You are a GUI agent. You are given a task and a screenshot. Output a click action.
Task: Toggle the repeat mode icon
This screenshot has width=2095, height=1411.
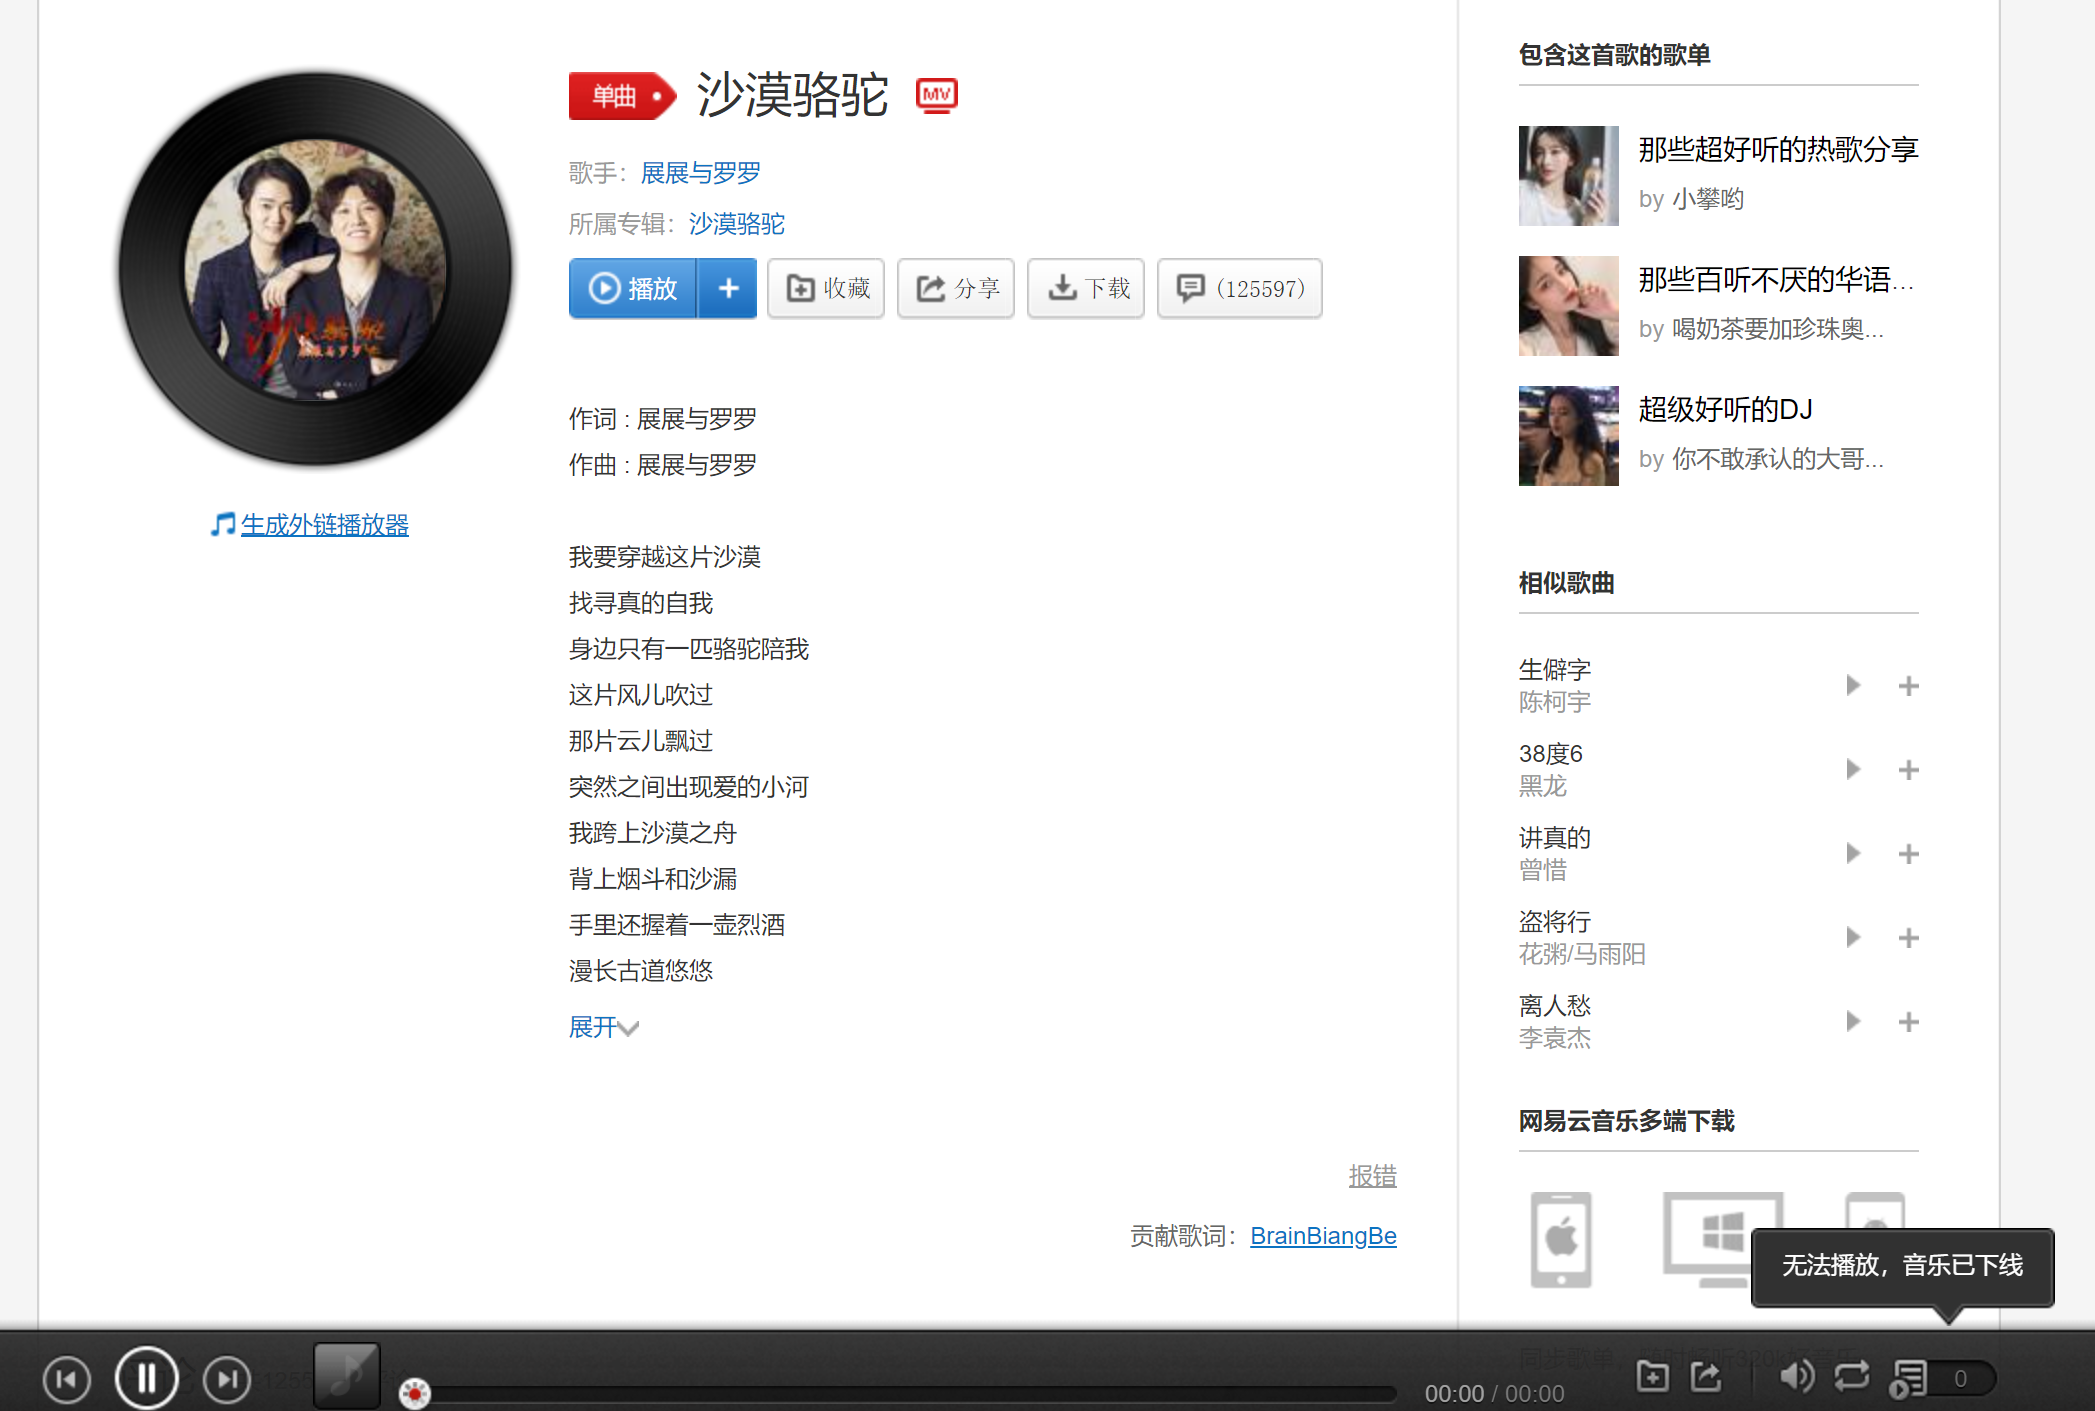pos(1851,1376)
